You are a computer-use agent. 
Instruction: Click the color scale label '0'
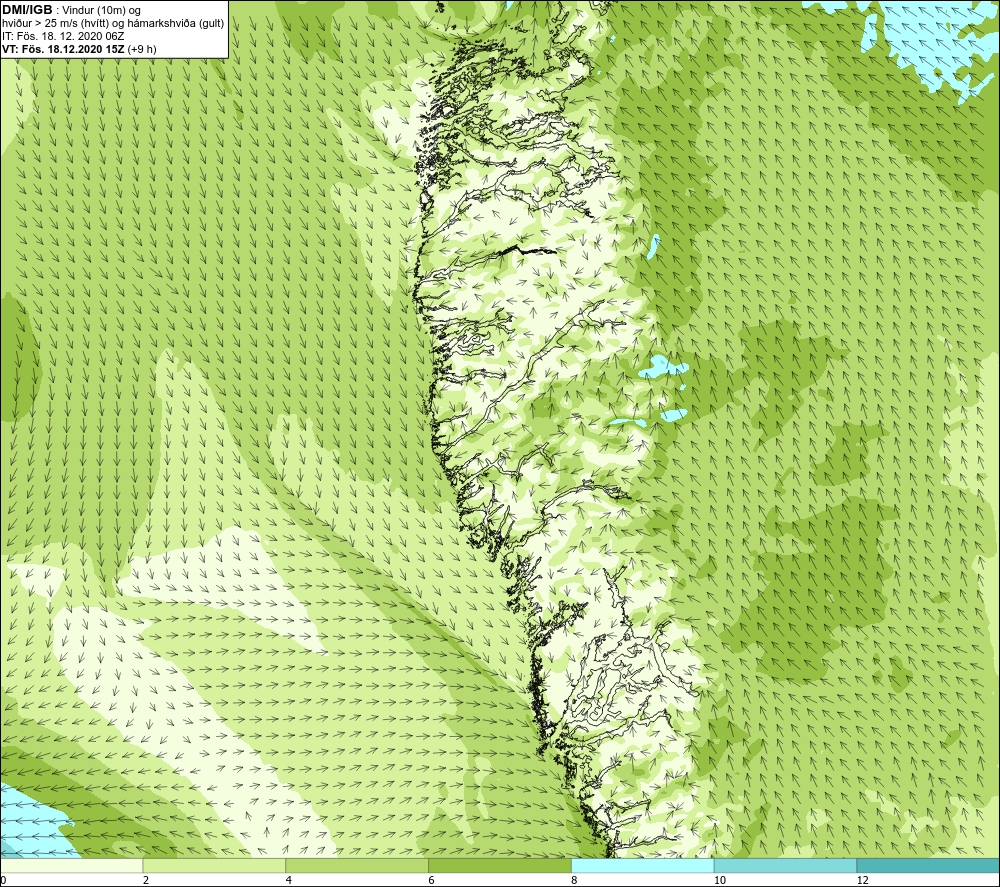click(x=3, y=881)
